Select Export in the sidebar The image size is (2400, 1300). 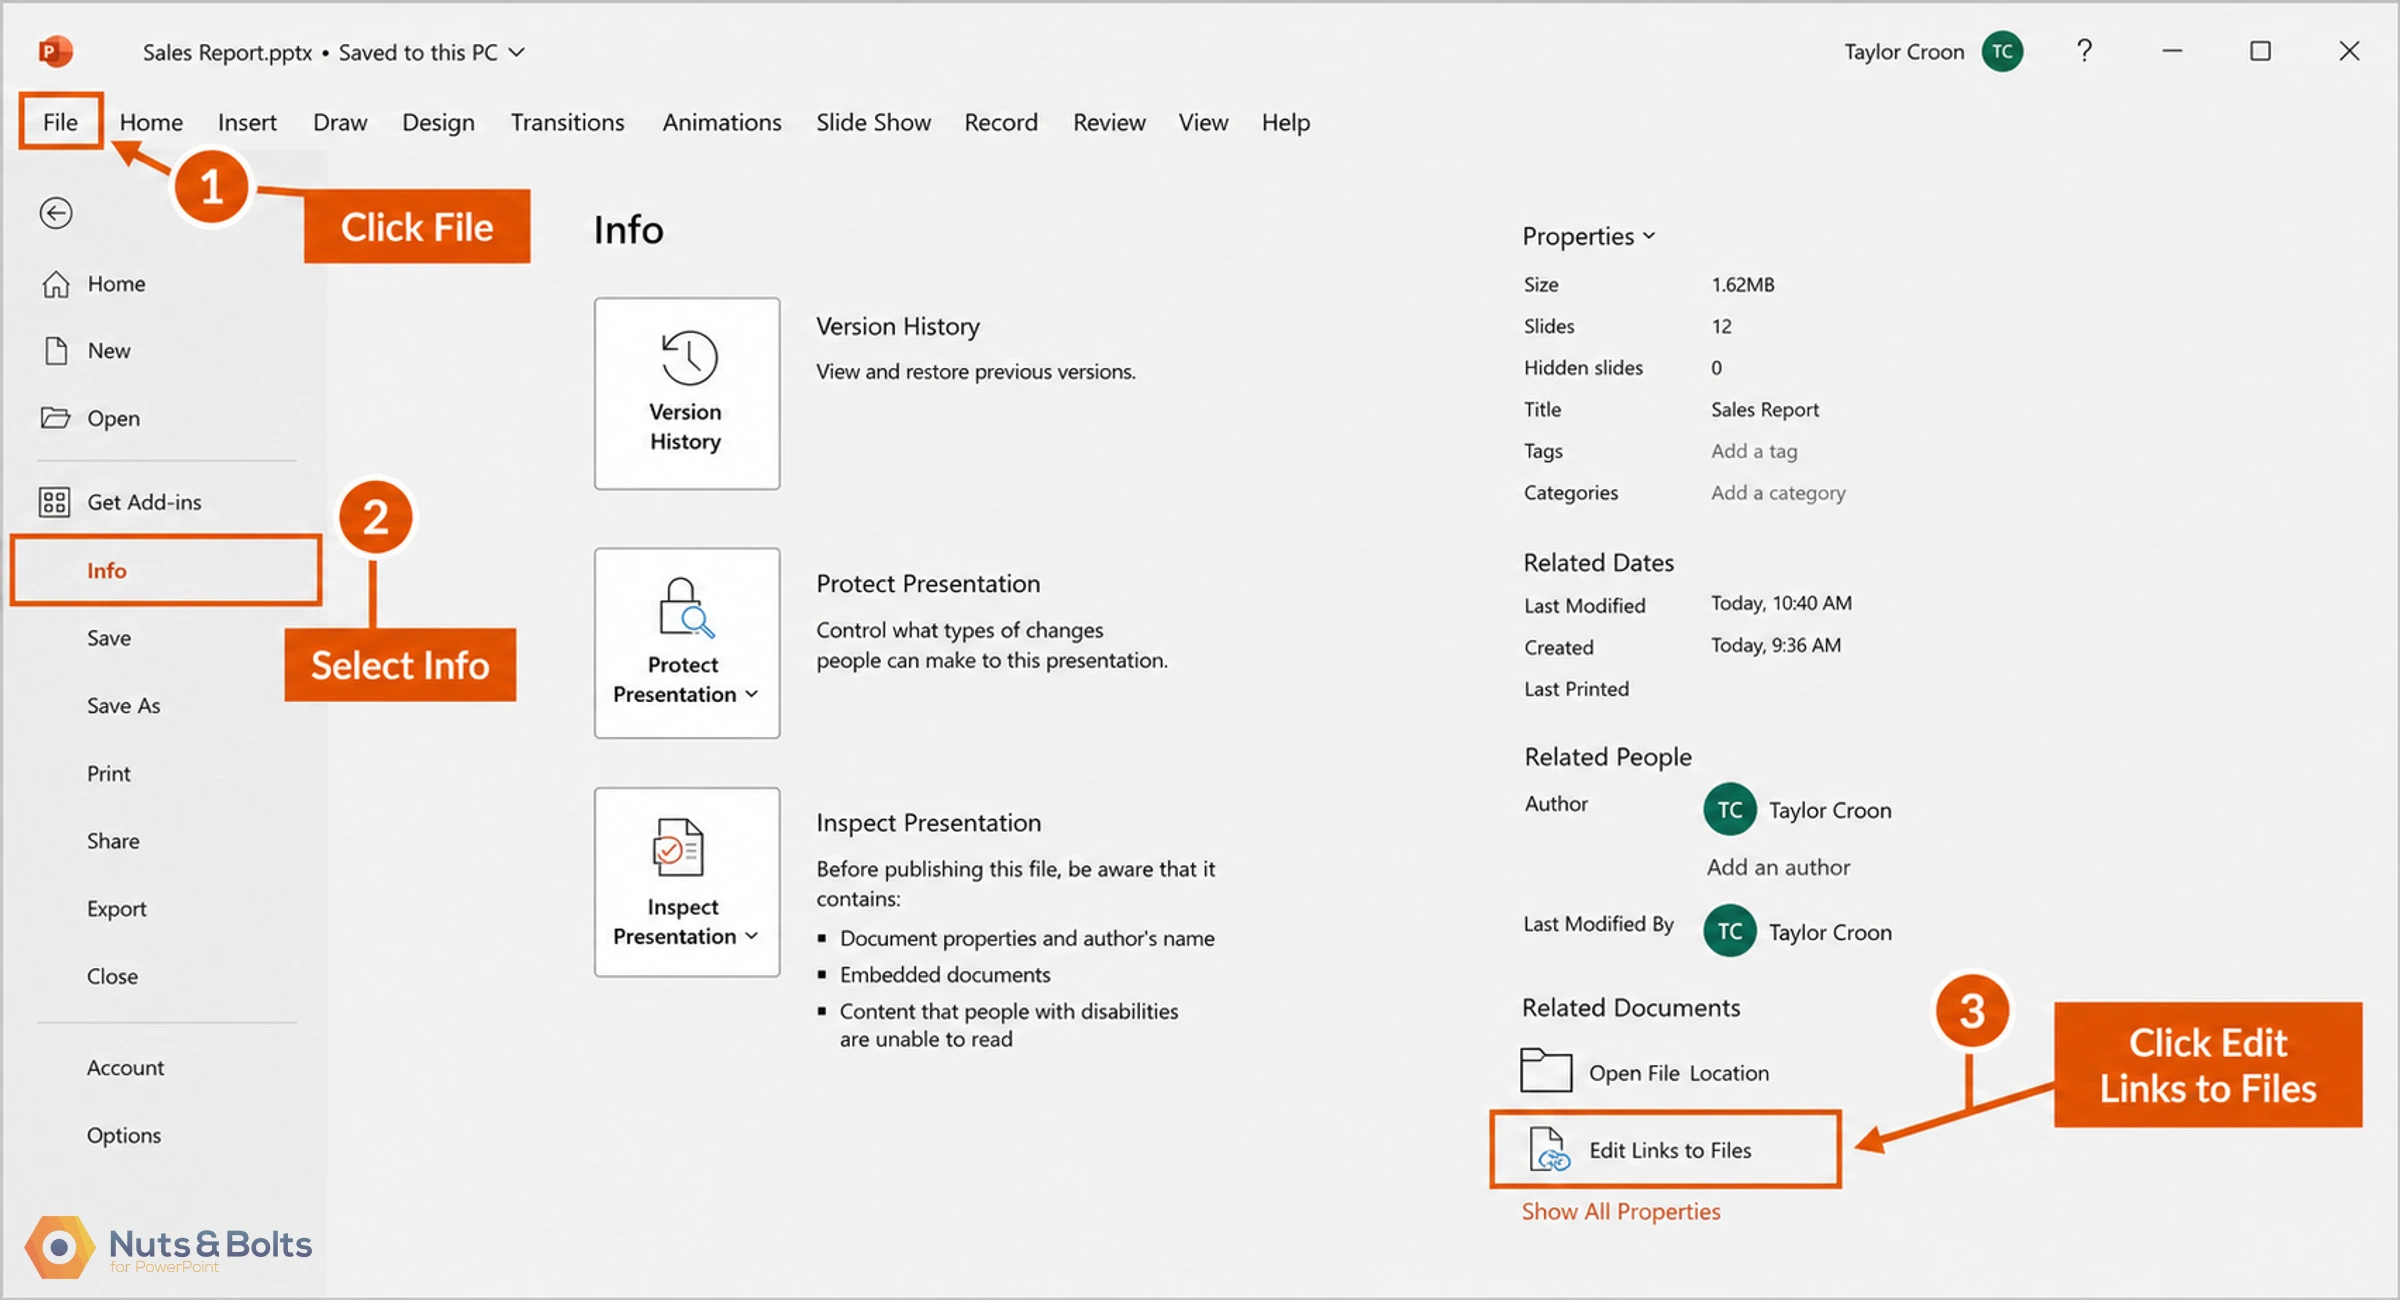pos(116,909)
